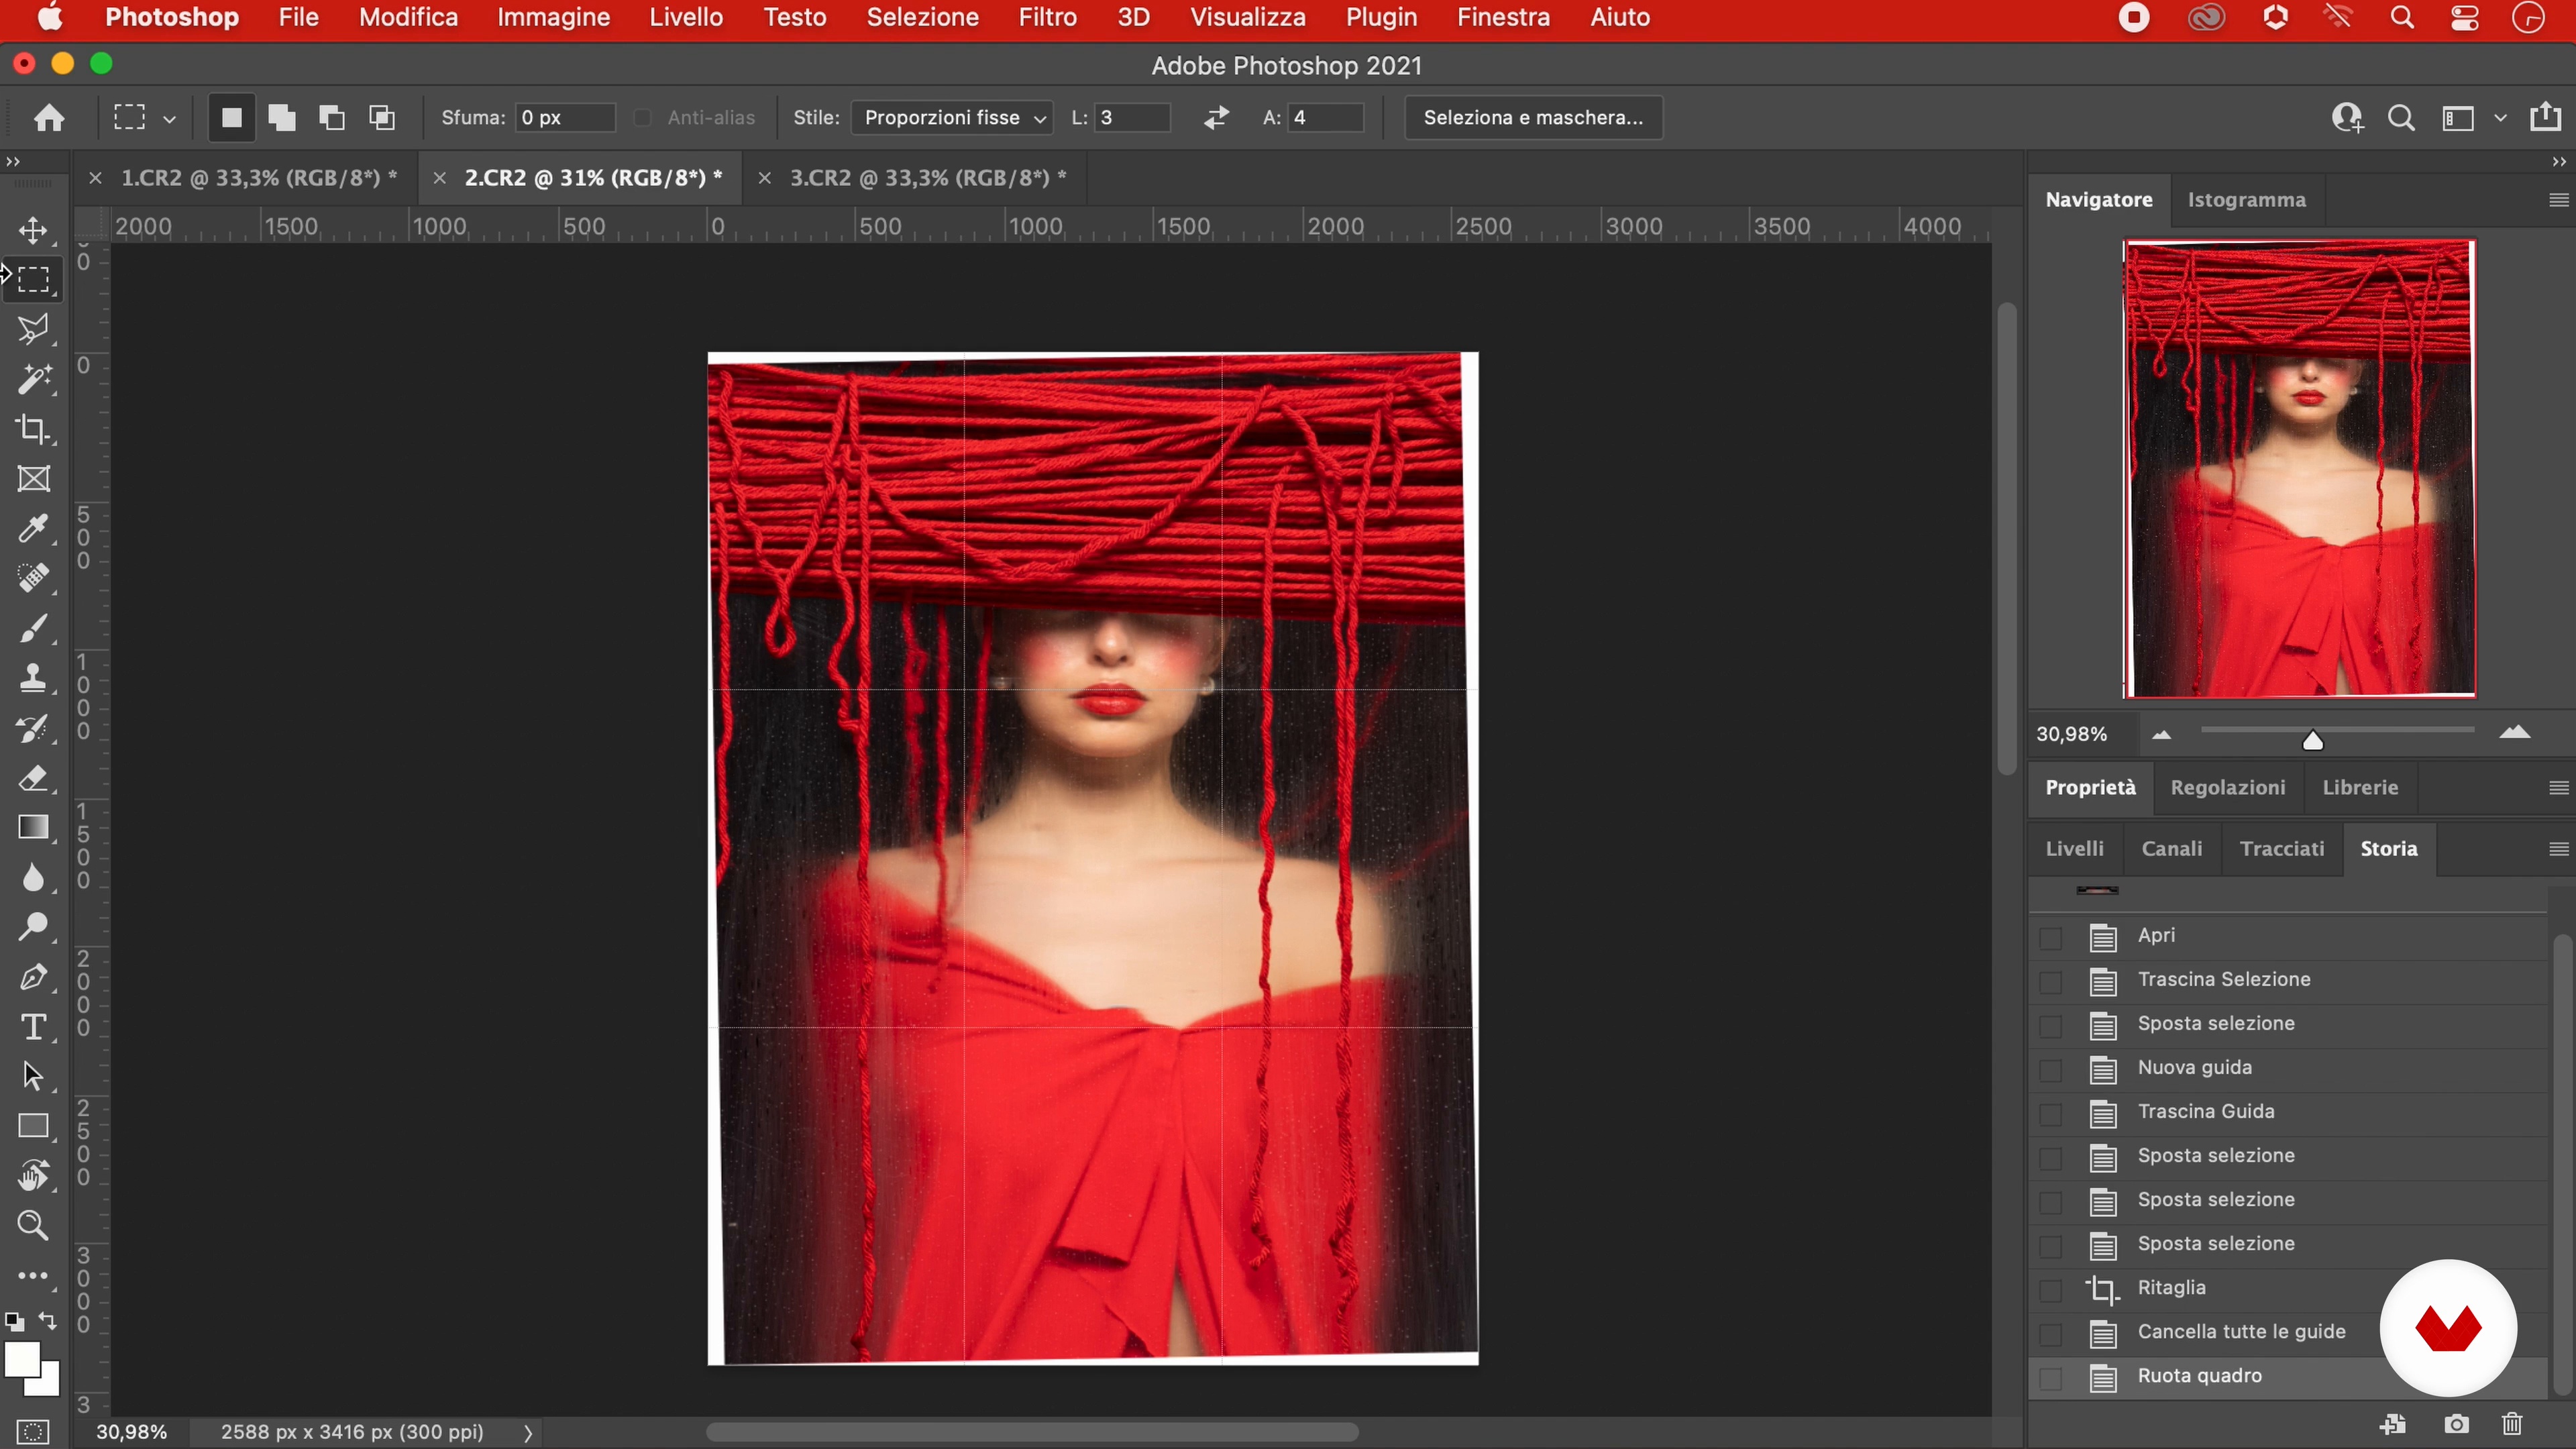Select the Type tool

point(33,1027)
